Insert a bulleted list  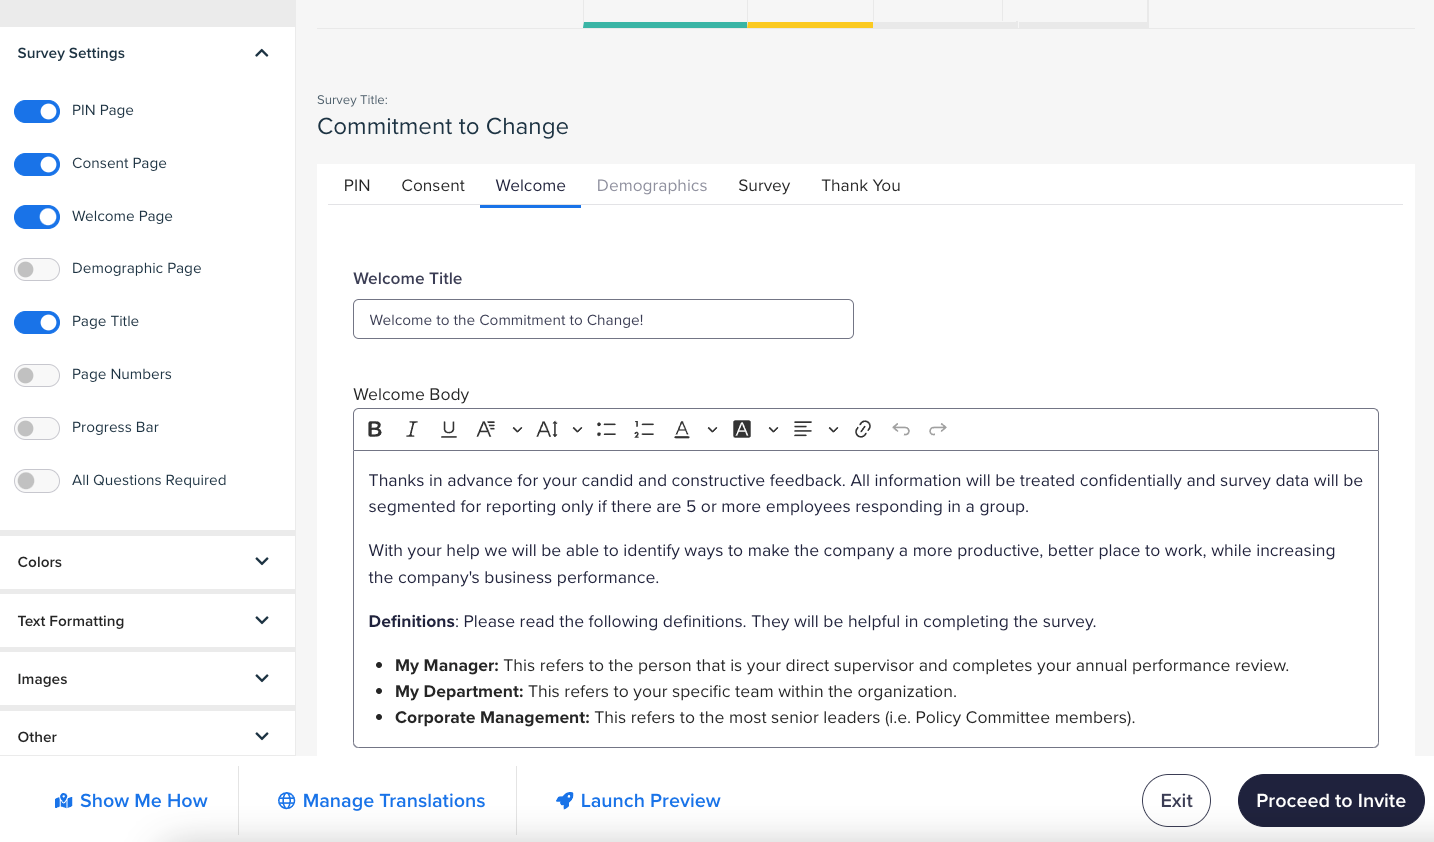606,429
